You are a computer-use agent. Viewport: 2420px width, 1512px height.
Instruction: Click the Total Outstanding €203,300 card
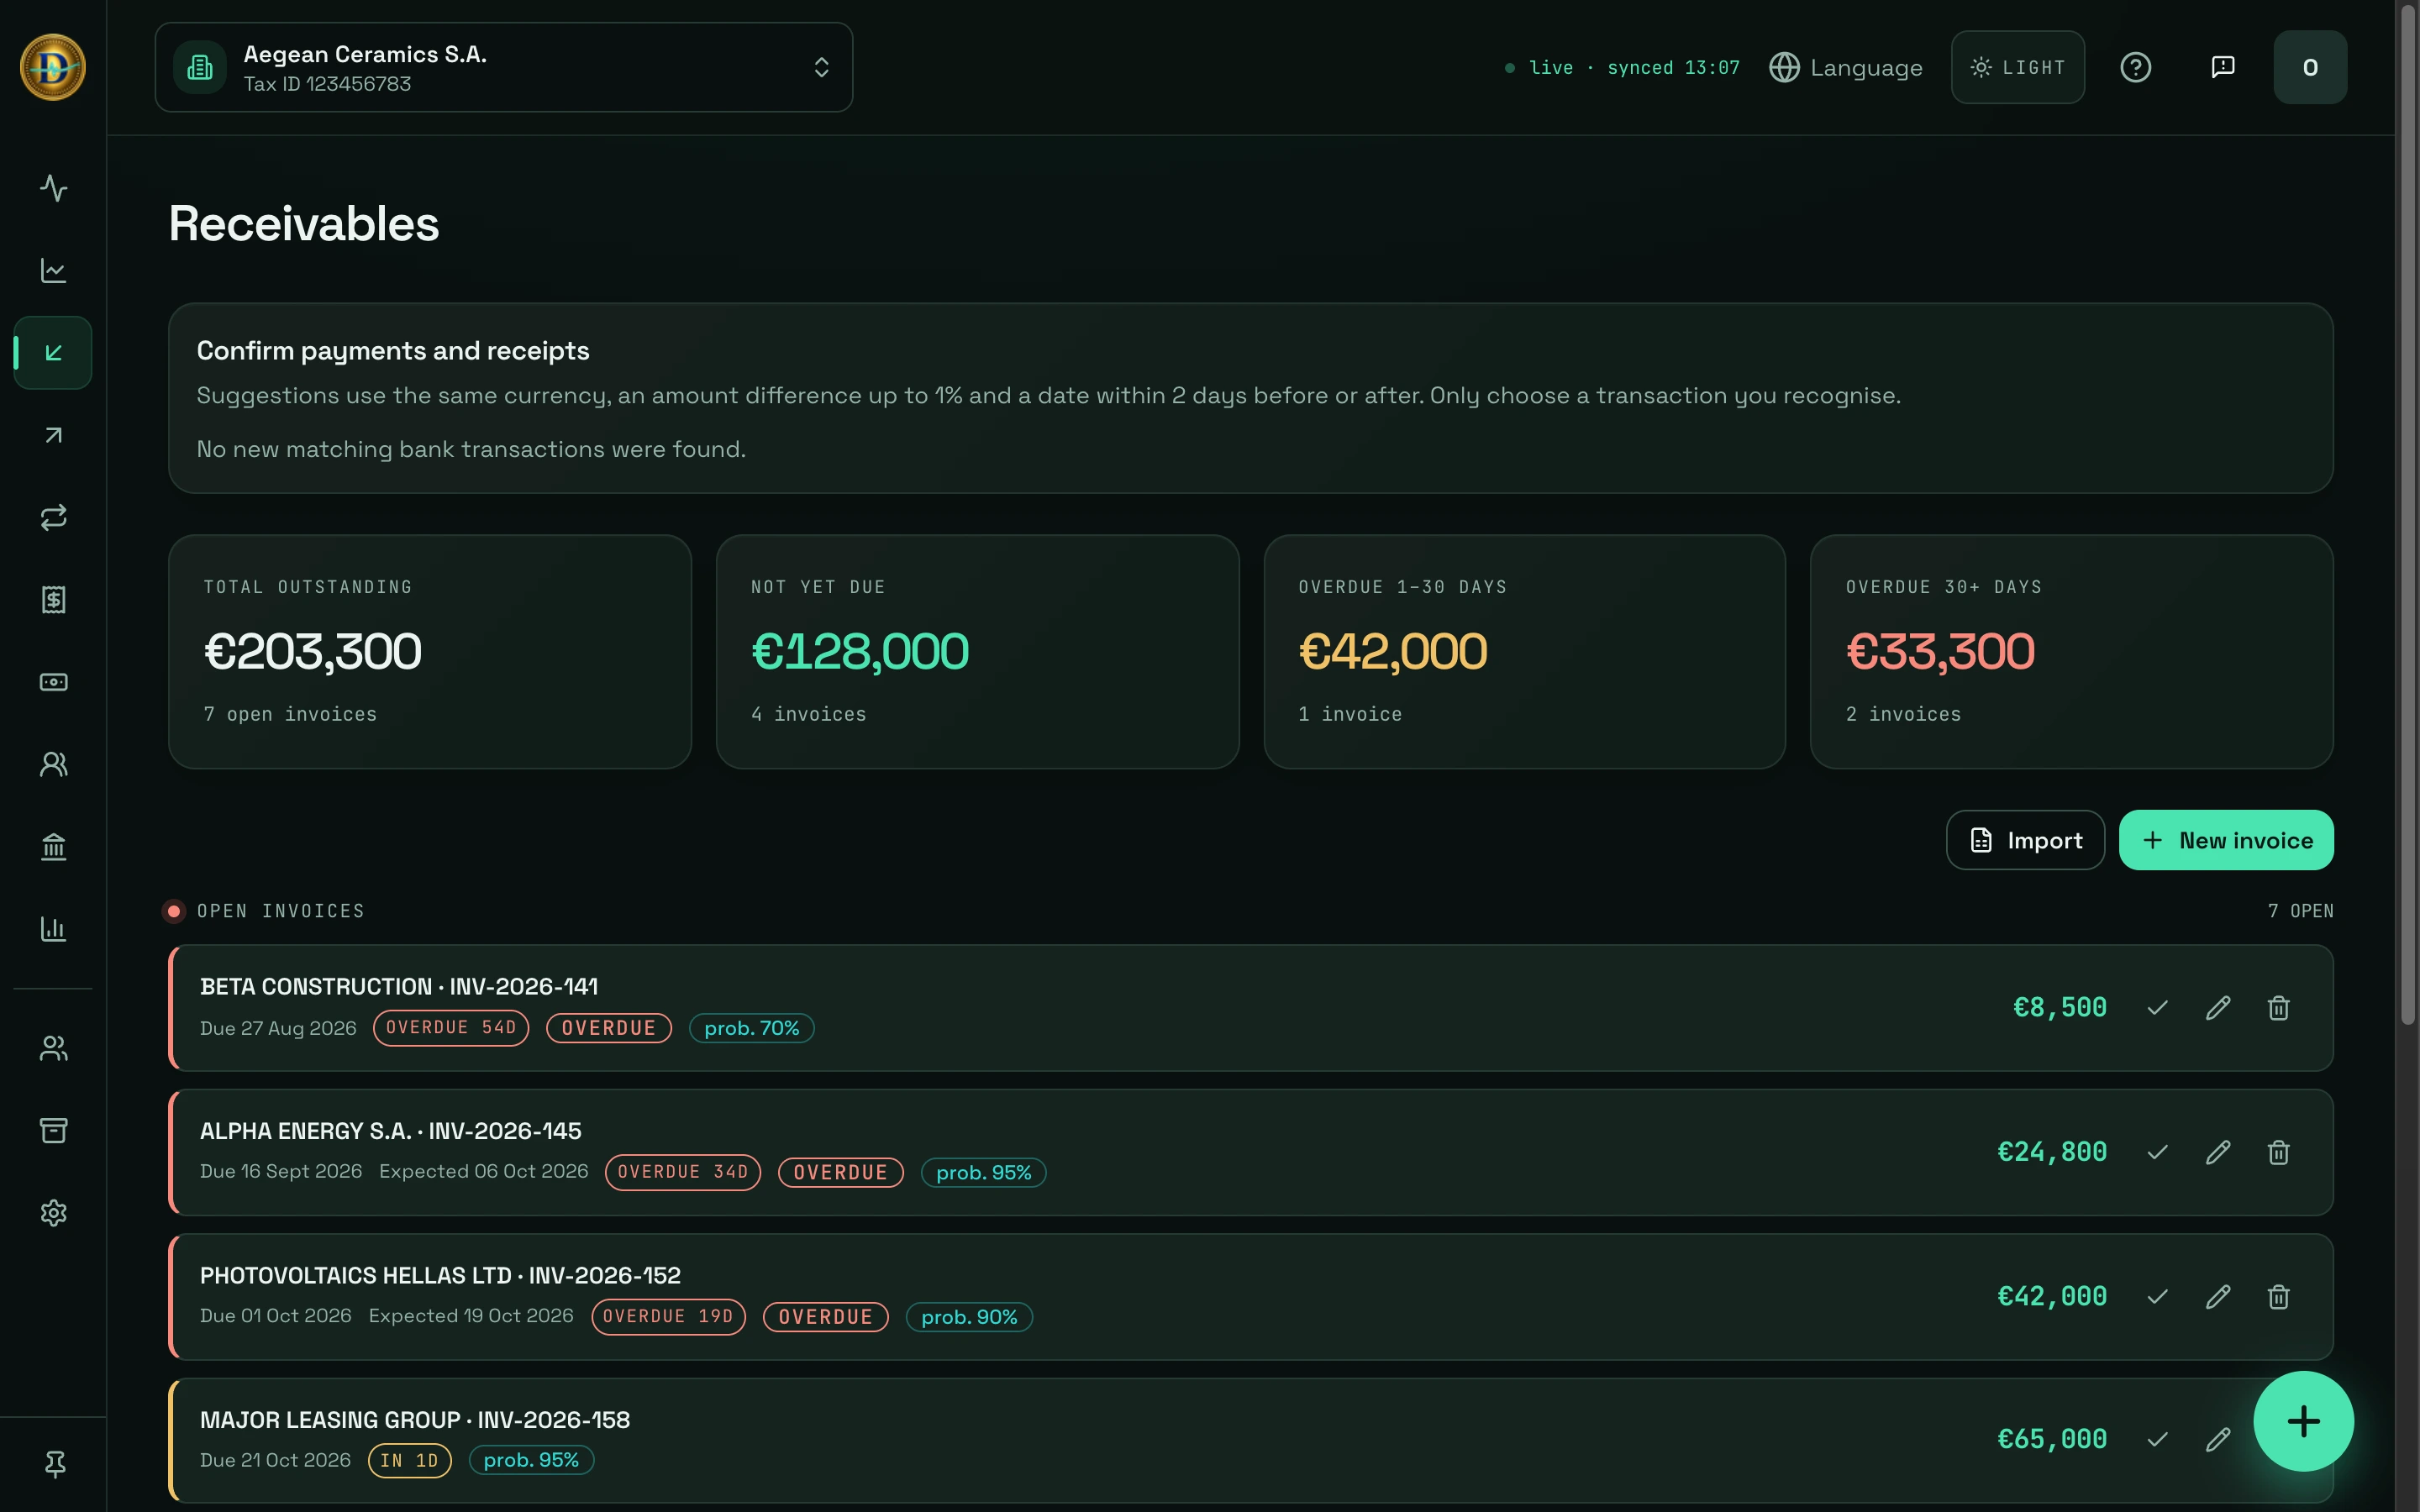click(x=430, y=651)
